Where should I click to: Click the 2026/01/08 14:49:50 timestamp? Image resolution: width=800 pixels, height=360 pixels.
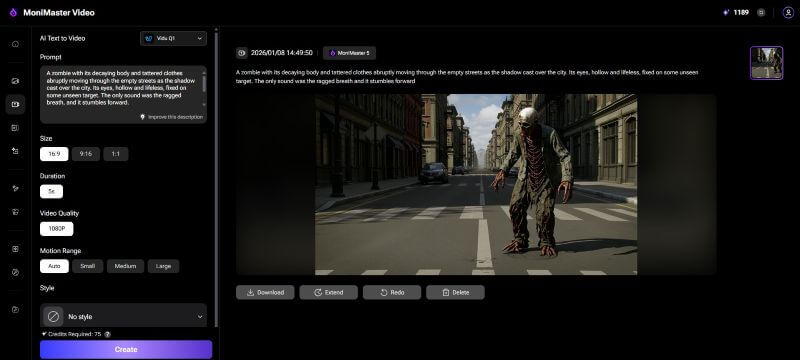(x=282, y=53)
